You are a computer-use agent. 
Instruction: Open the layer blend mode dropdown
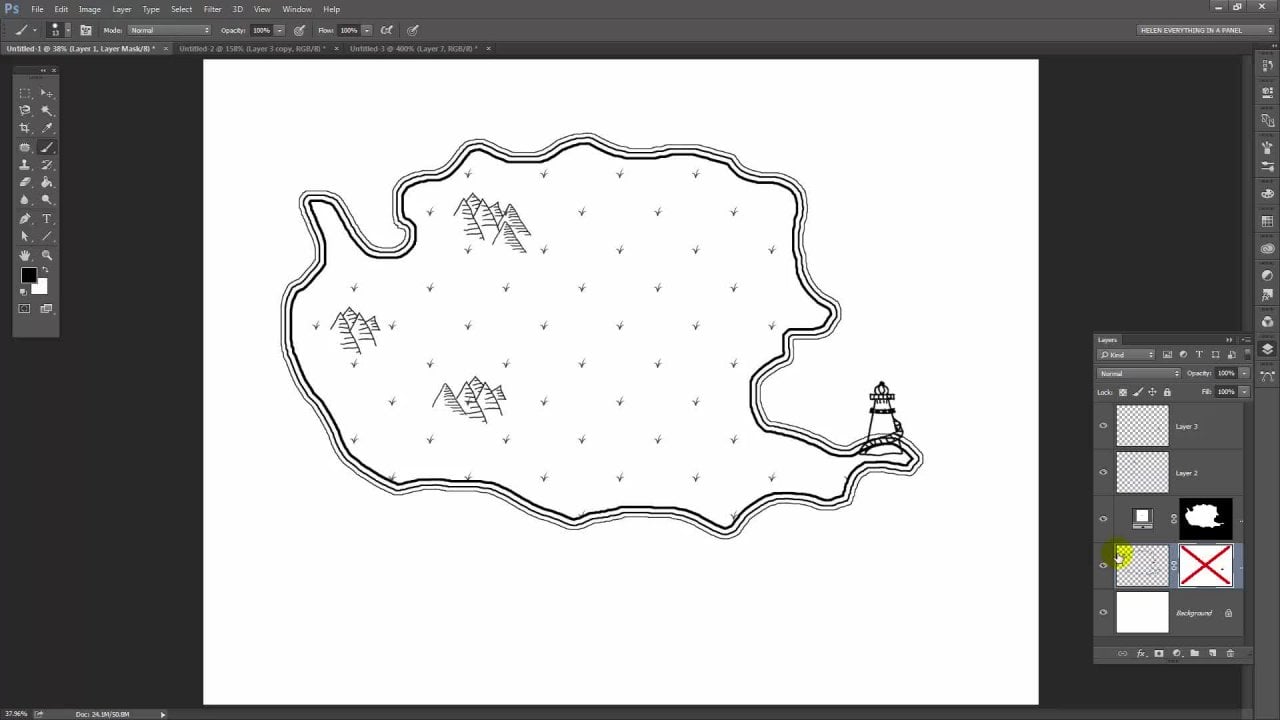coord(1138,373)
